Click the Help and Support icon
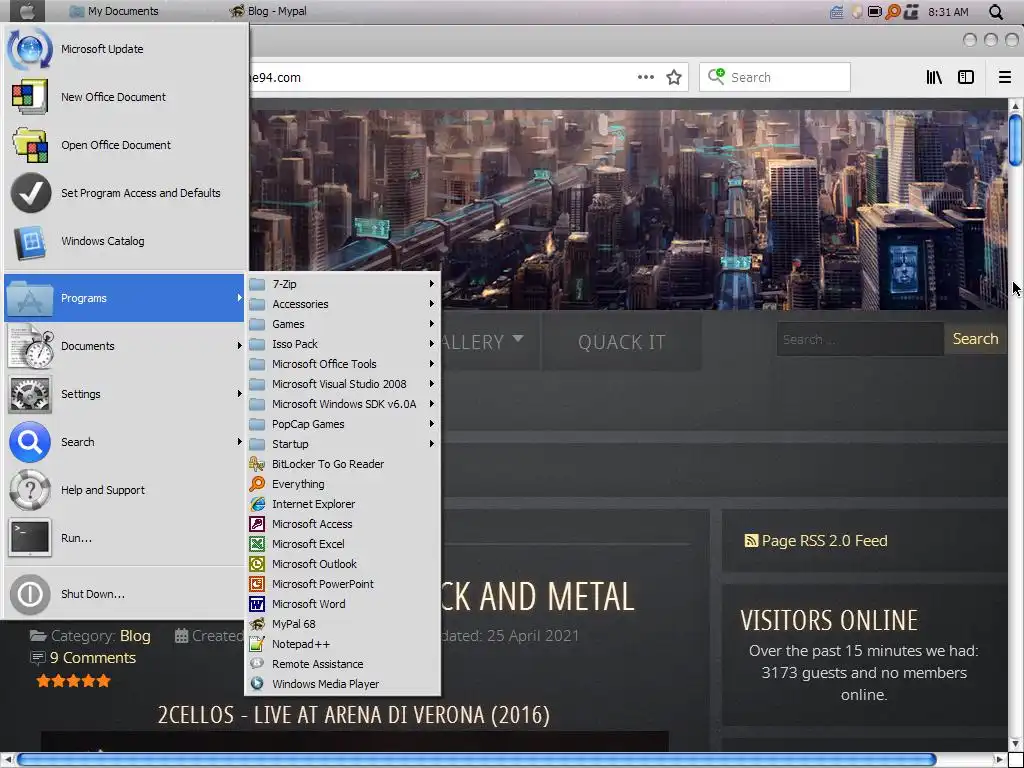 pyautogui.click(x=29, y=490)
